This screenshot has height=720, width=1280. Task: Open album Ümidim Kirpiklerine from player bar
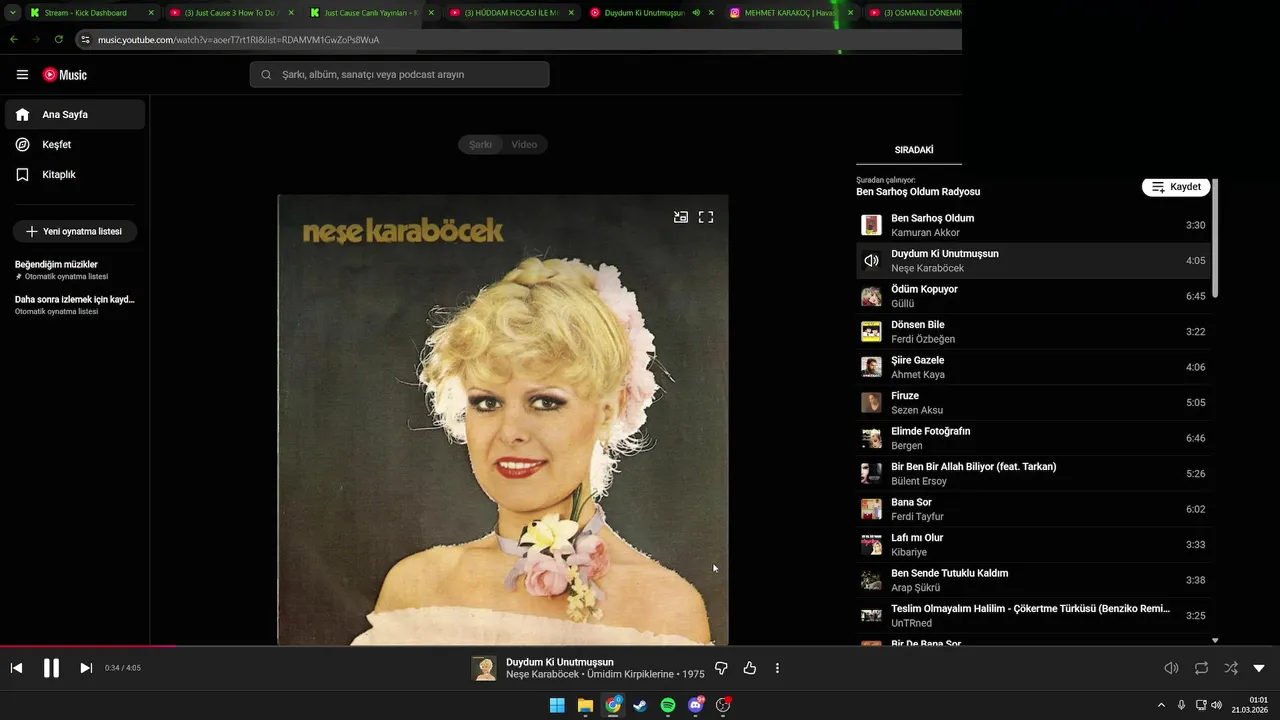[631, 675]
